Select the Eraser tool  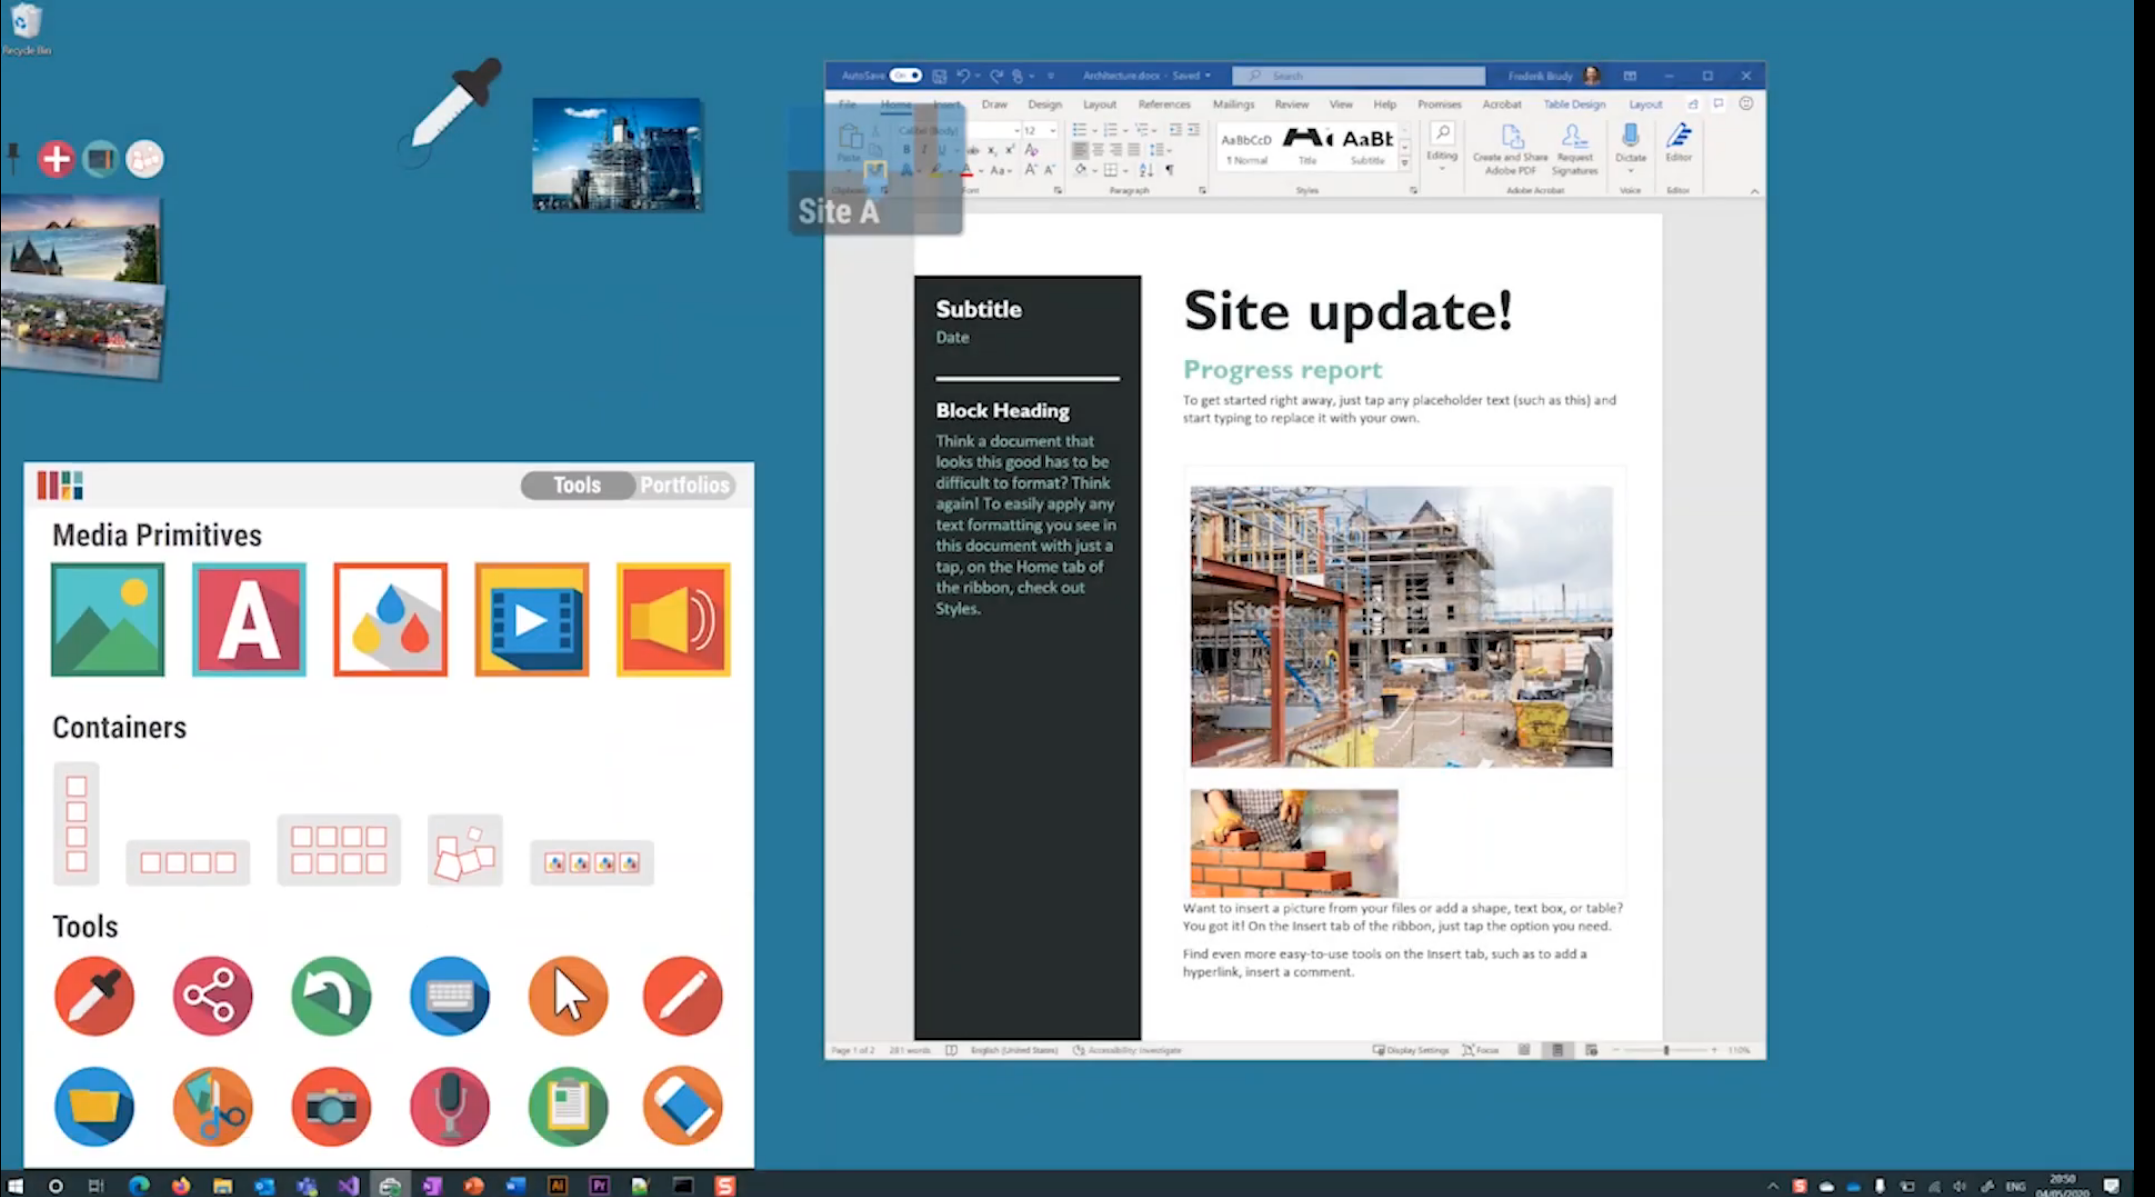click(683, 1106)
